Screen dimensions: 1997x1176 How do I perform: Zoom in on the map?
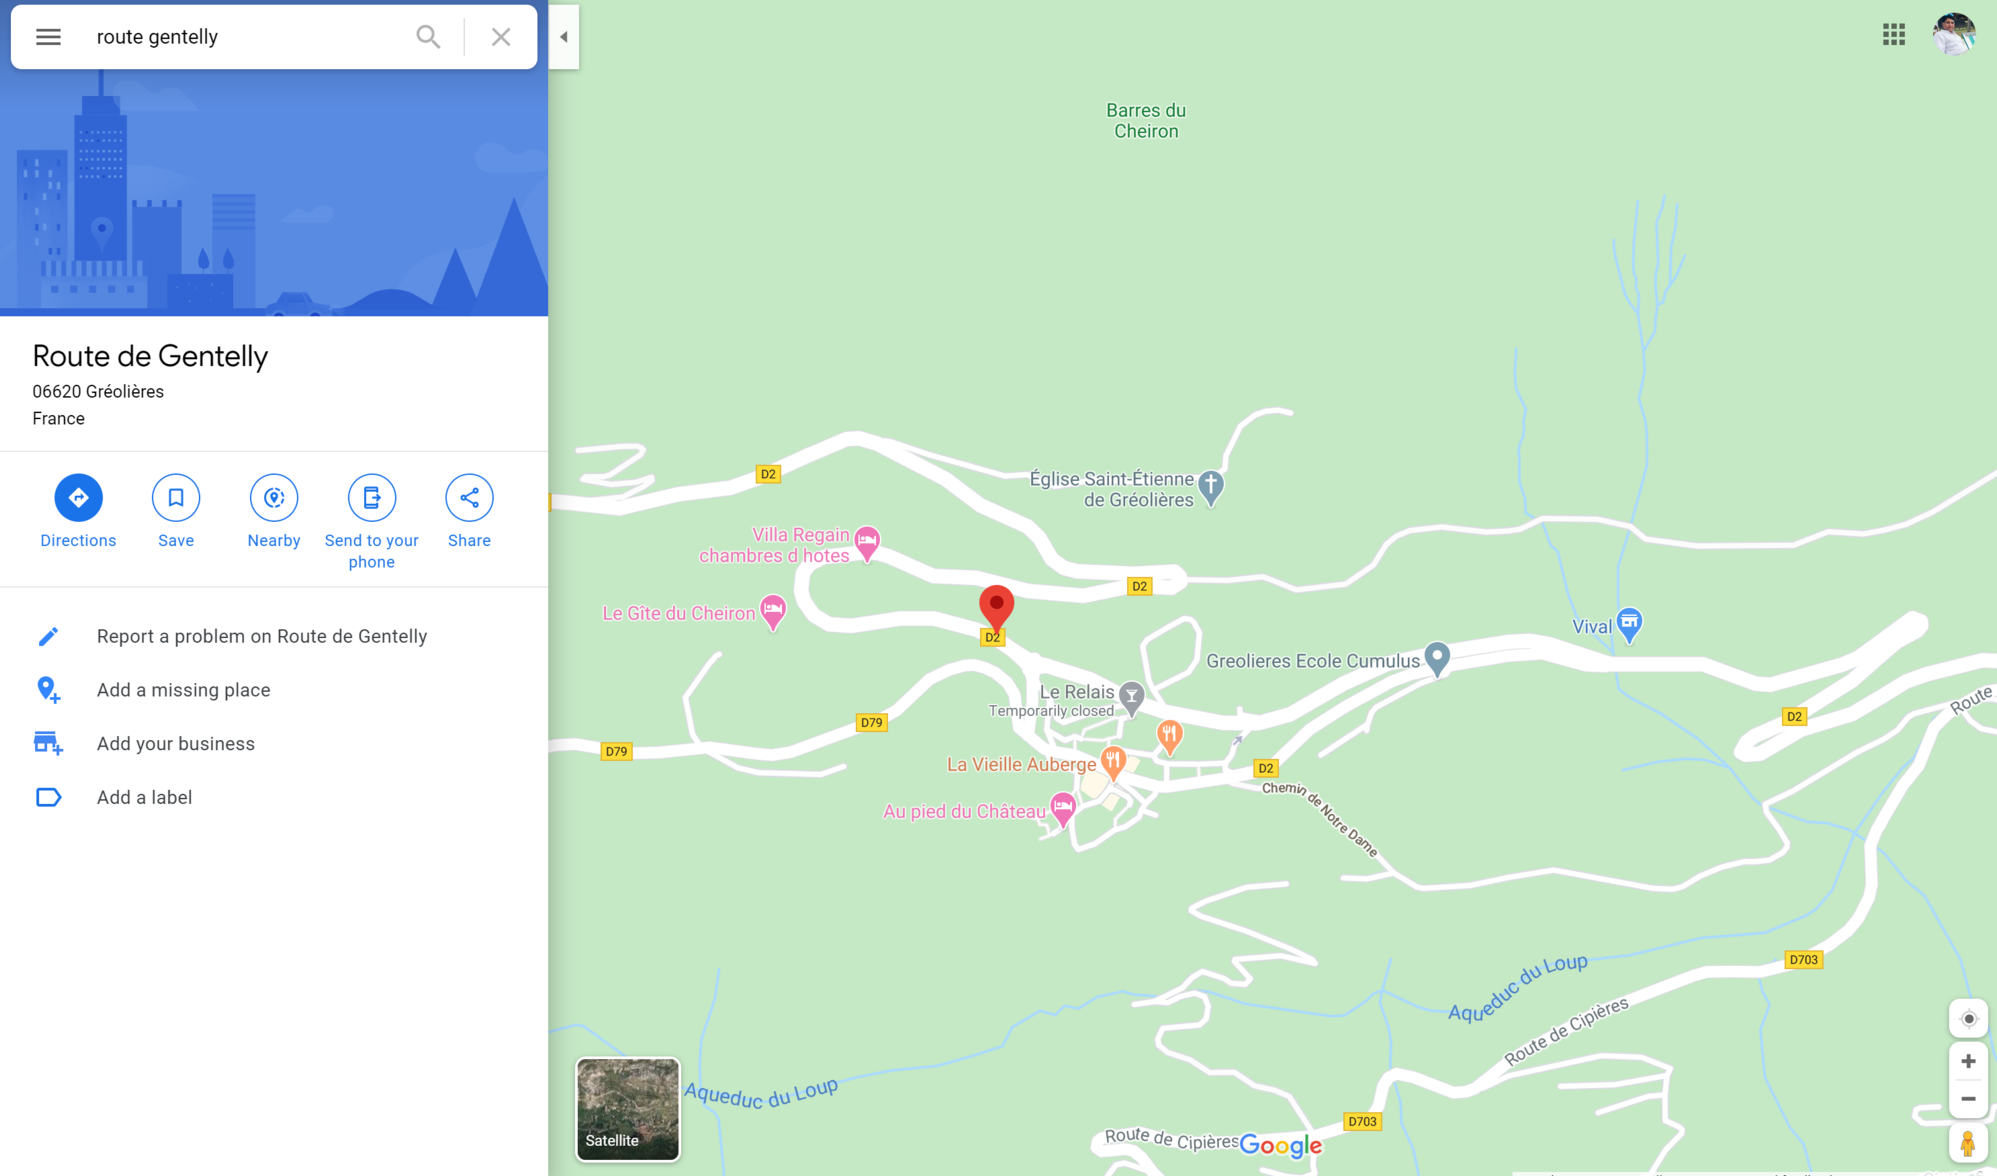tap(1968, 1062)
